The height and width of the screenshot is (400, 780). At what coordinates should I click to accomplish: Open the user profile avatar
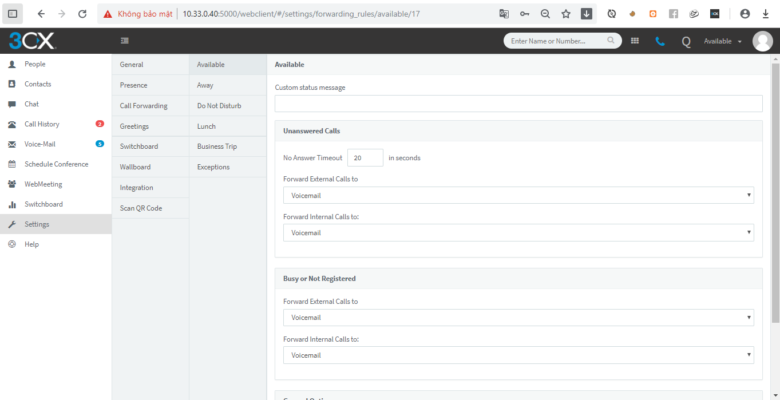click(x=761, y=40)
